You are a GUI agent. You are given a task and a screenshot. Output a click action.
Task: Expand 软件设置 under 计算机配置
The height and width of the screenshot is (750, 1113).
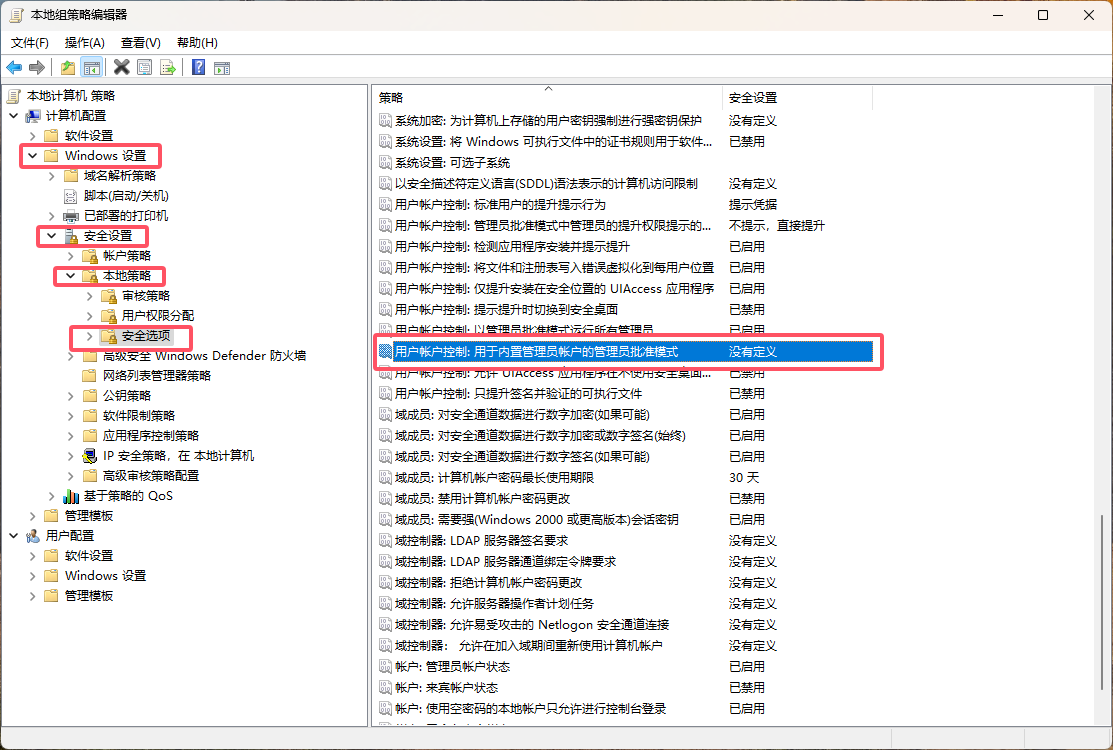click(33, 136)
